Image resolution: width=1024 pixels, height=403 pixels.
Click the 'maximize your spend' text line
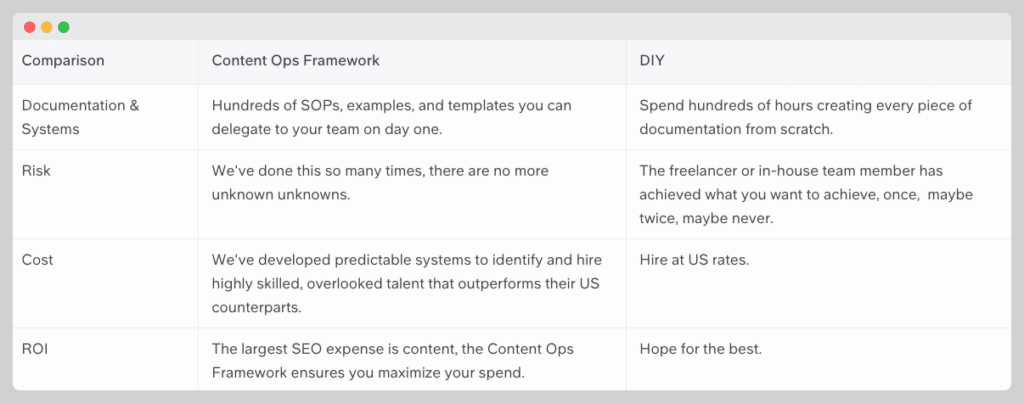click(369, 374)
